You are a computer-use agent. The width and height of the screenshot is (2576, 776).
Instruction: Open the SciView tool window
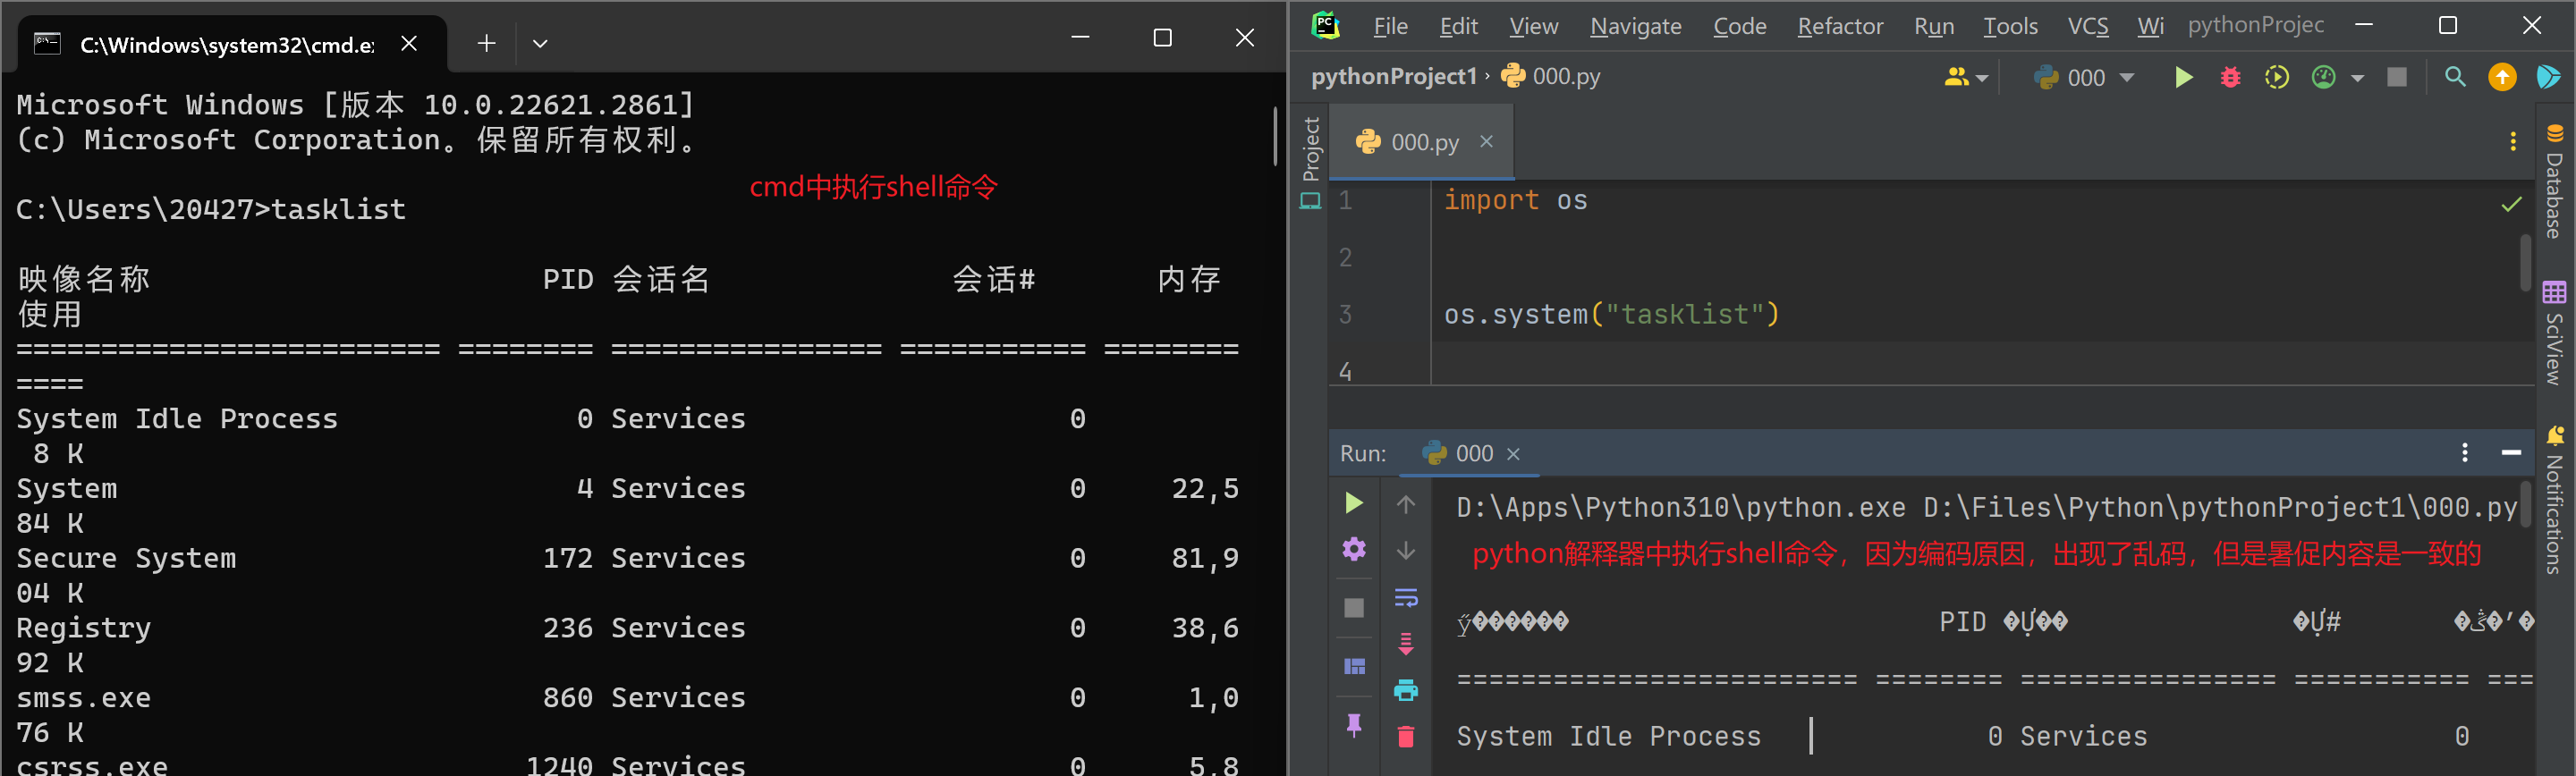point(2554,333)
